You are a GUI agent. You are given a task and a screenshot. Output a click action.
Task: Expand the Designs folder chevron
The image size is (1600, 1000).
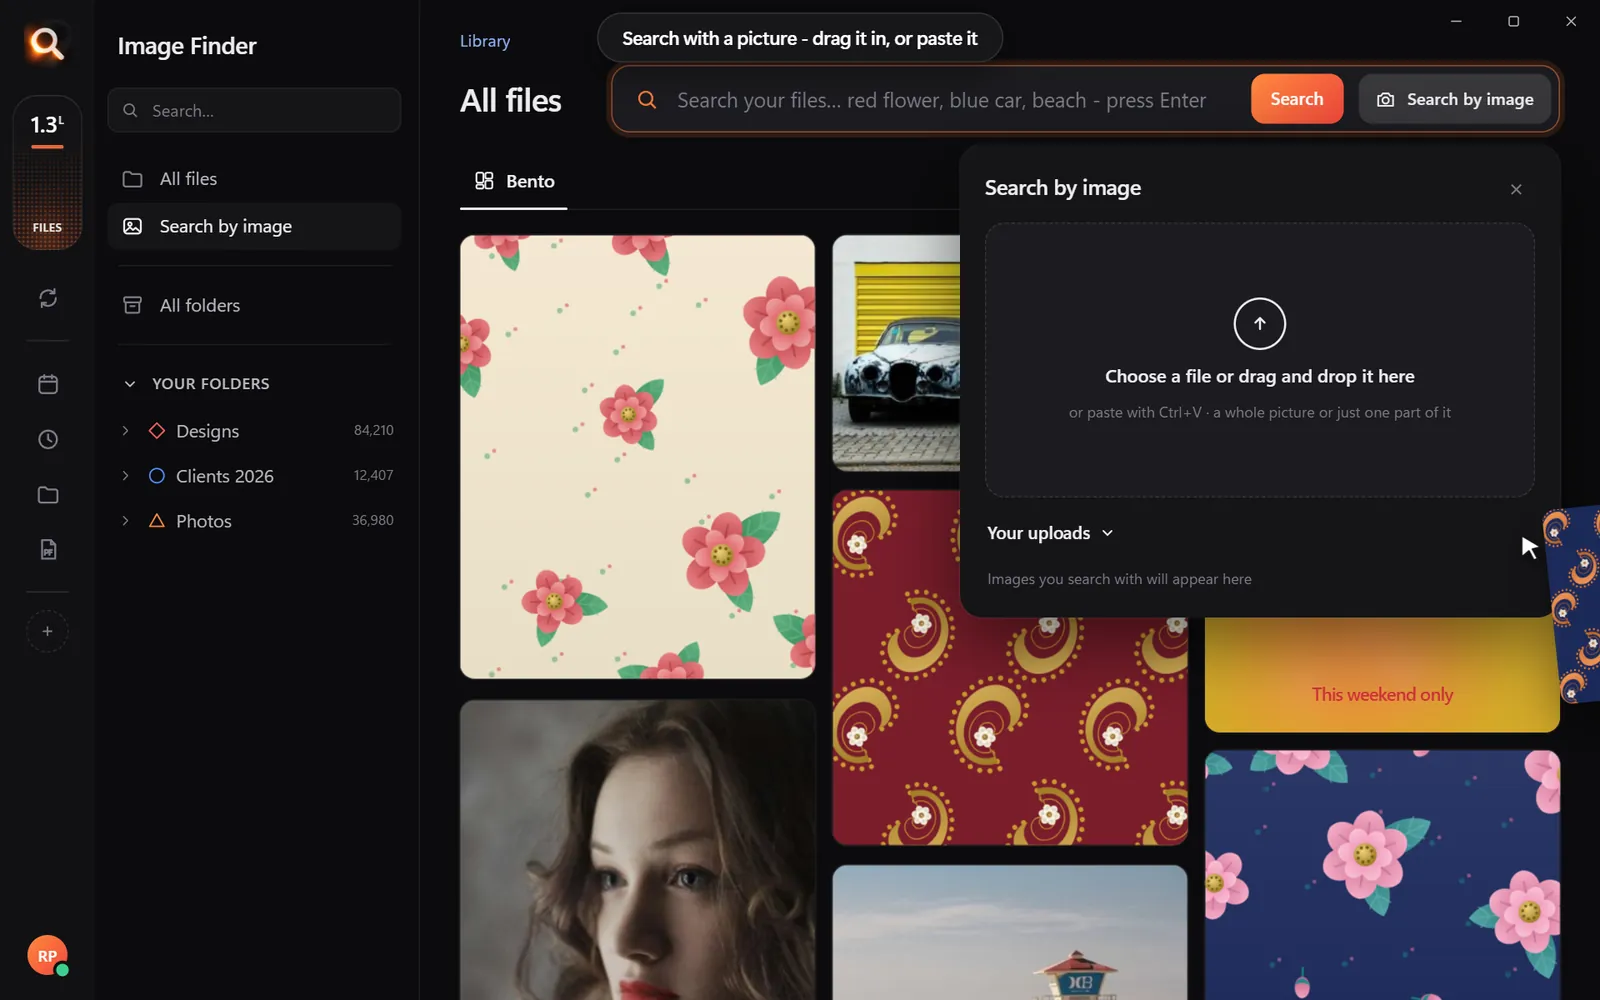tap(125, 431)
